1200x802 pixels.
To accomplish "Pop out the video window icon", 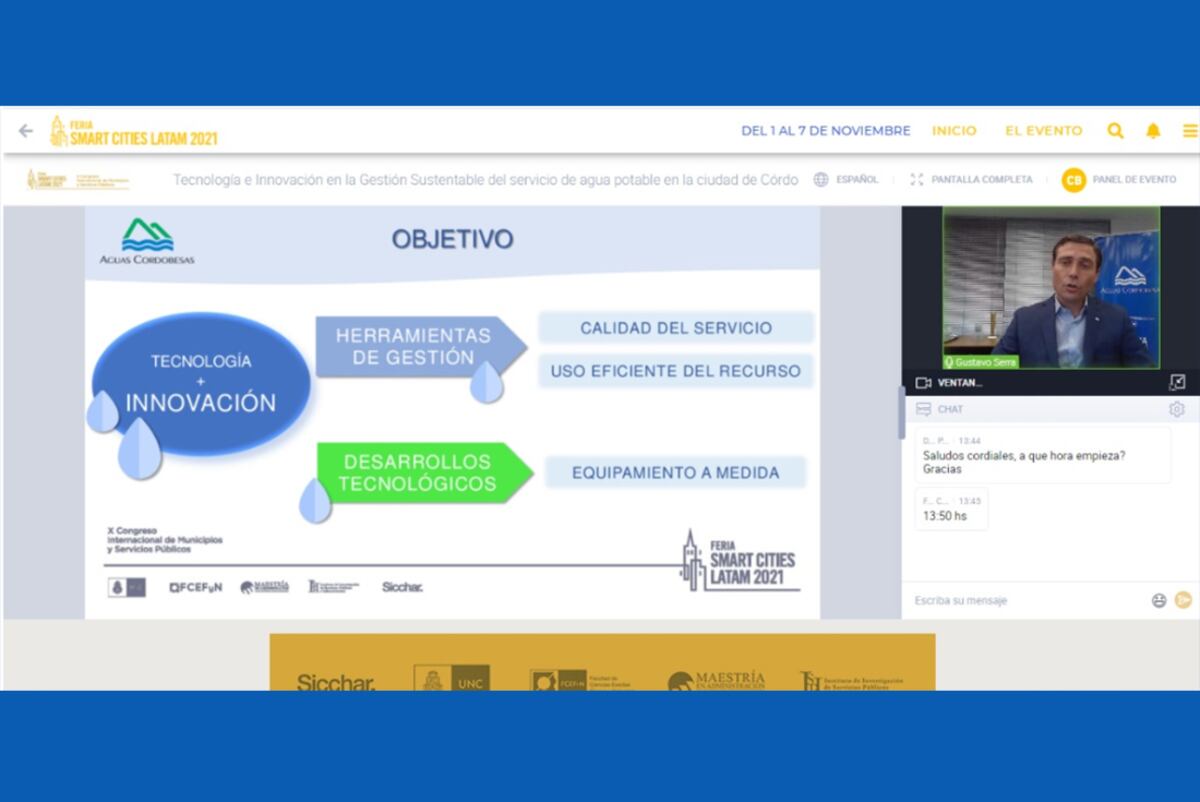I will pos(1177,383).
